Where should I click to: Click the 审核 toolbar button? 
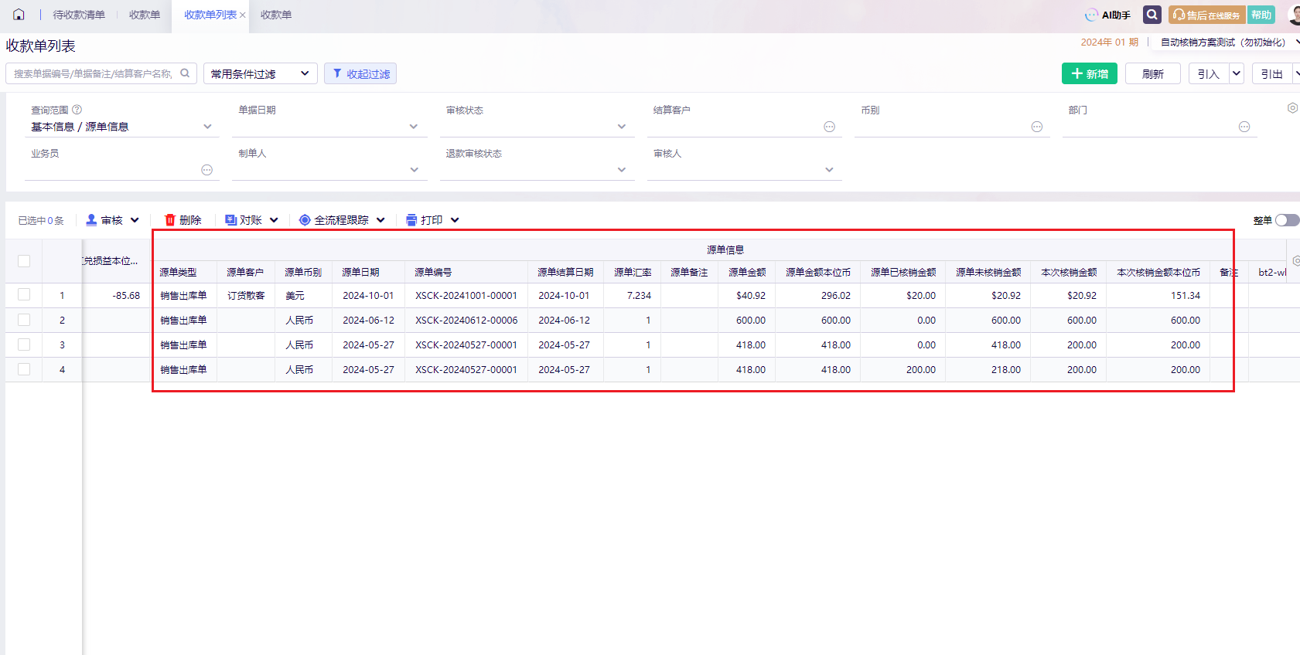tap(104, 220)
